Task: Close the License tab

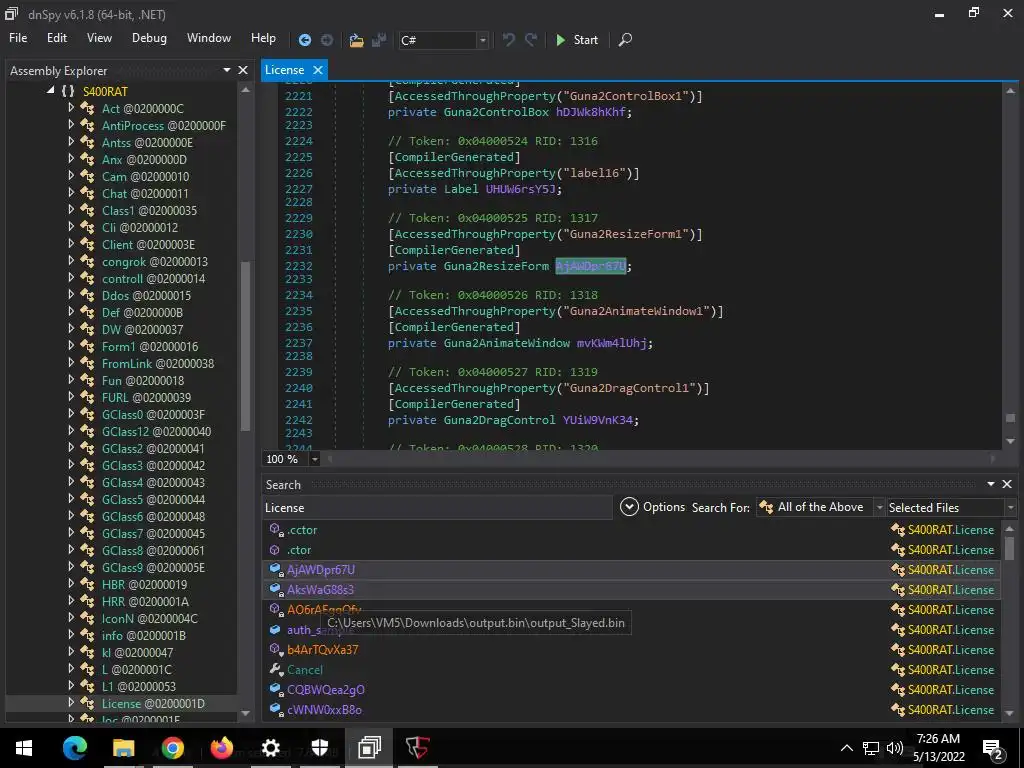Action: coord(318,70)
